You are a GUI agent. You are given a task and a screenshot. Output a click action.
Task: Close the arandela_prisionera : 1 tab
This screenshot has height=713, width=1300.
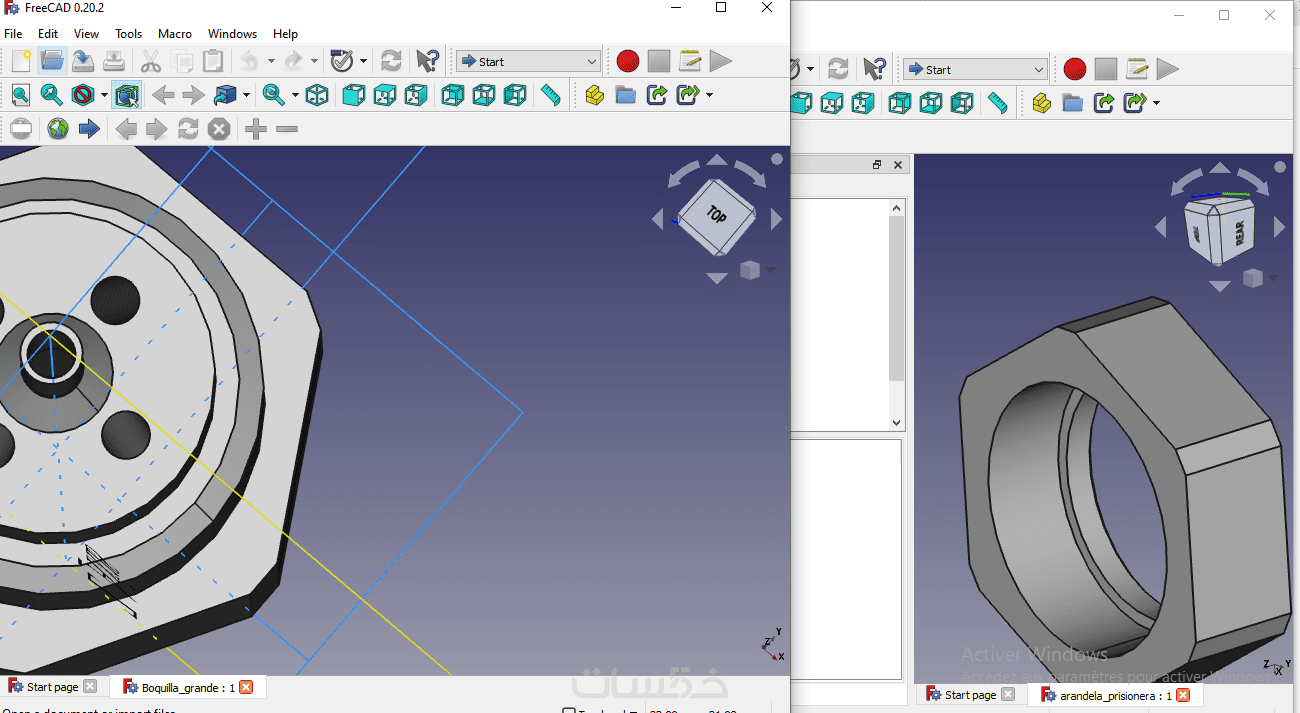pyautogui.click(x=1183, y=695)
